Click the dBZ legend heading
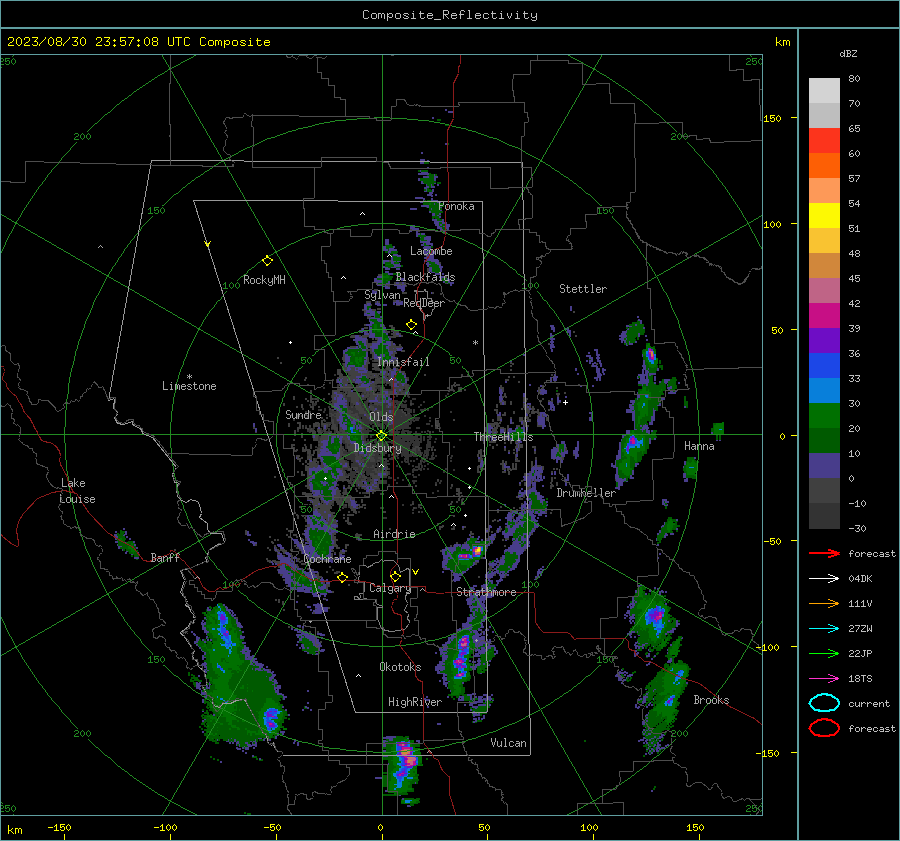The image size is (900, 841). (848, 53)
